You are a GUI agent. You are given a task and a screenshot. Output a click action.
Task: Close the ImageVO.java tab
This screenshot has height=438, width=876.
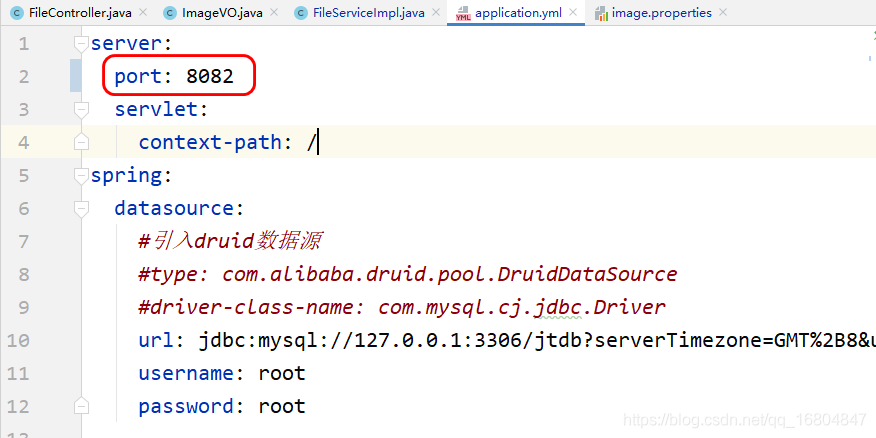point(274,12)
